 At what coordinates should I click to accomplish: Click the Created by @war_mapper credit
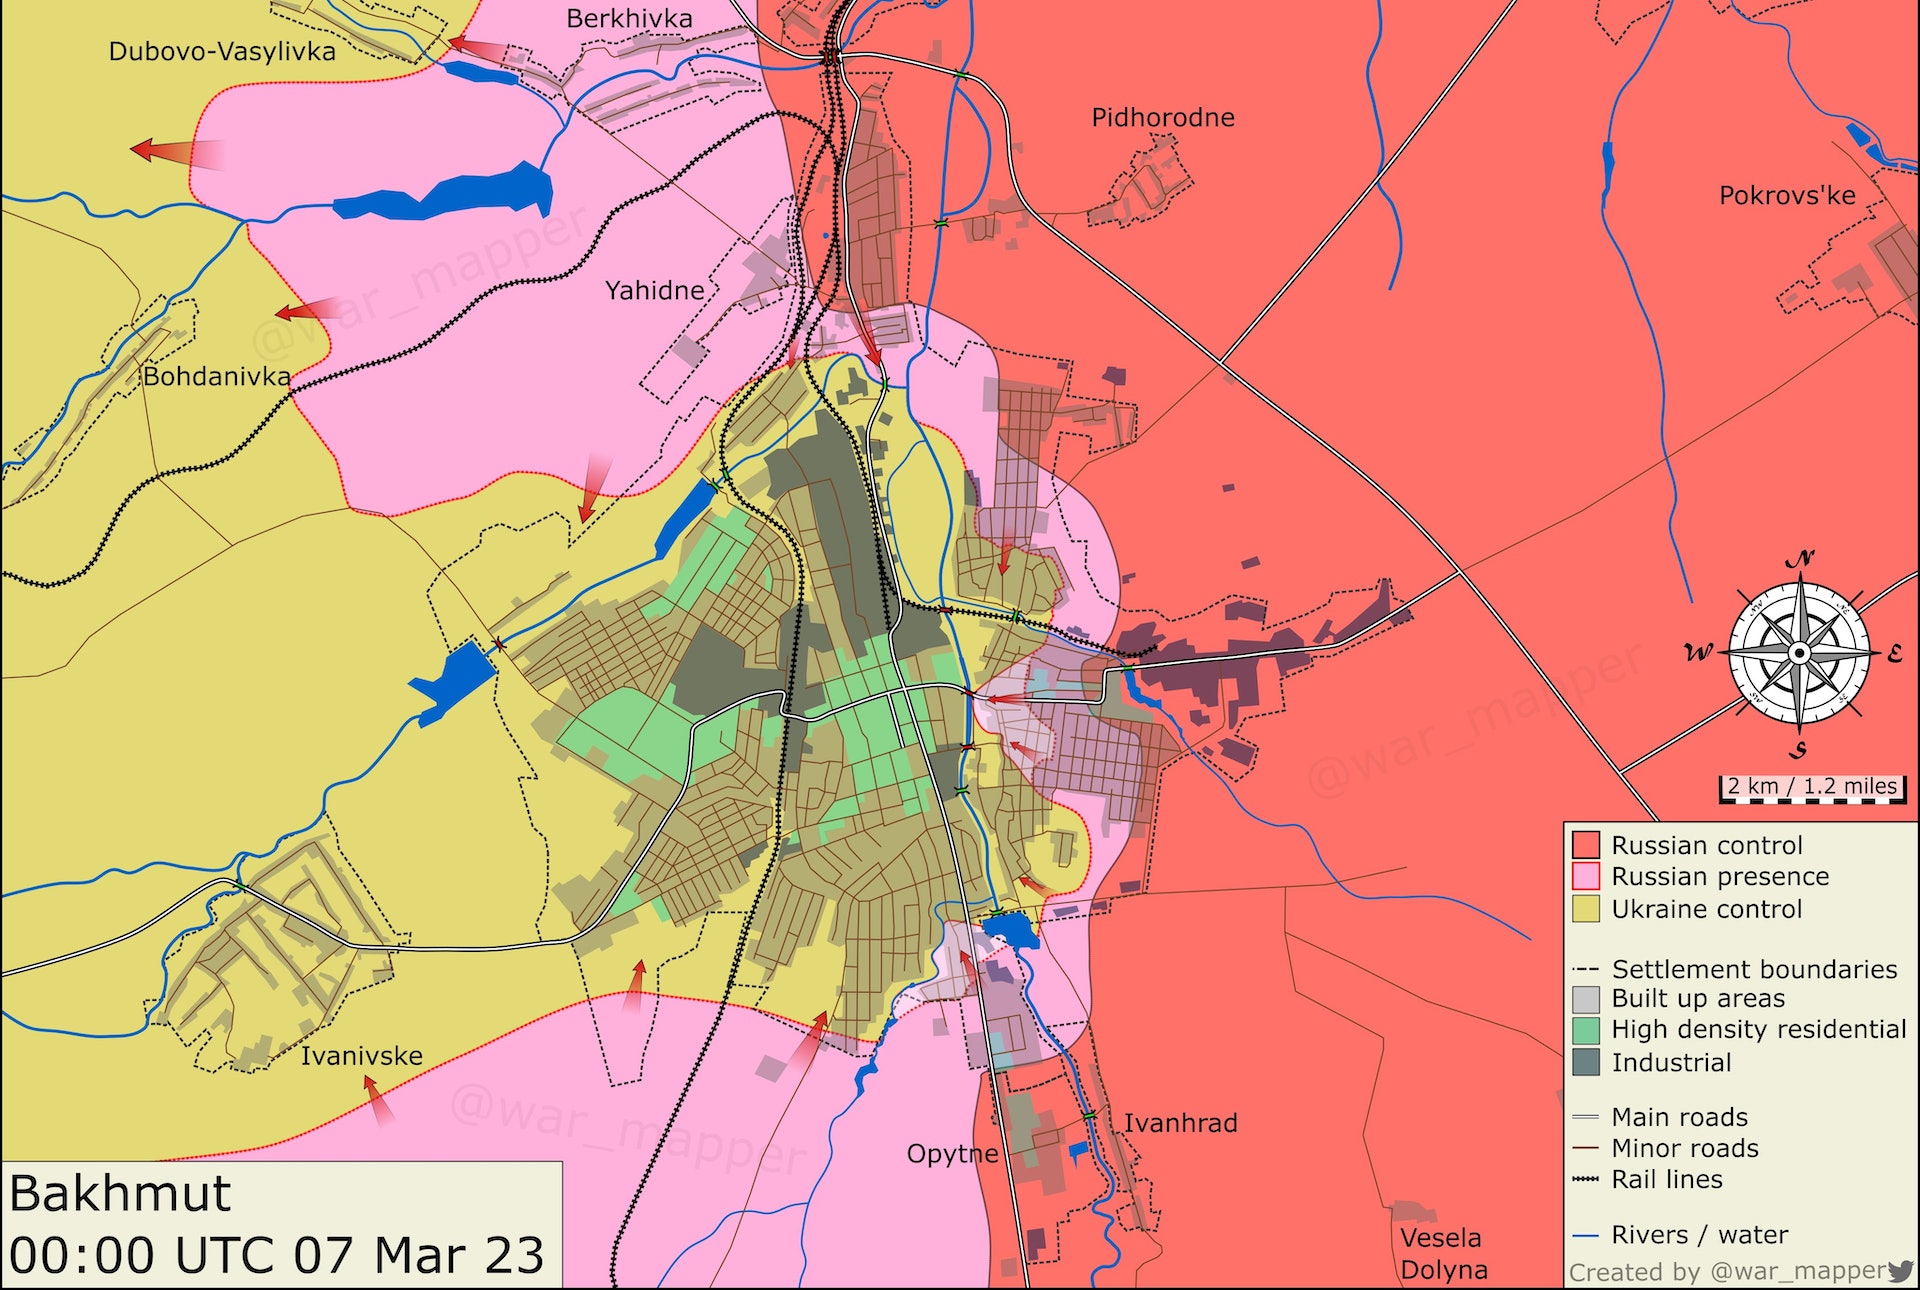(1727, 1272)
